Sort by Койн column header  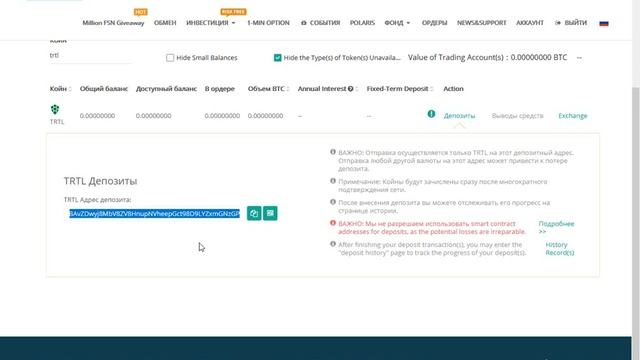[60, 89]
